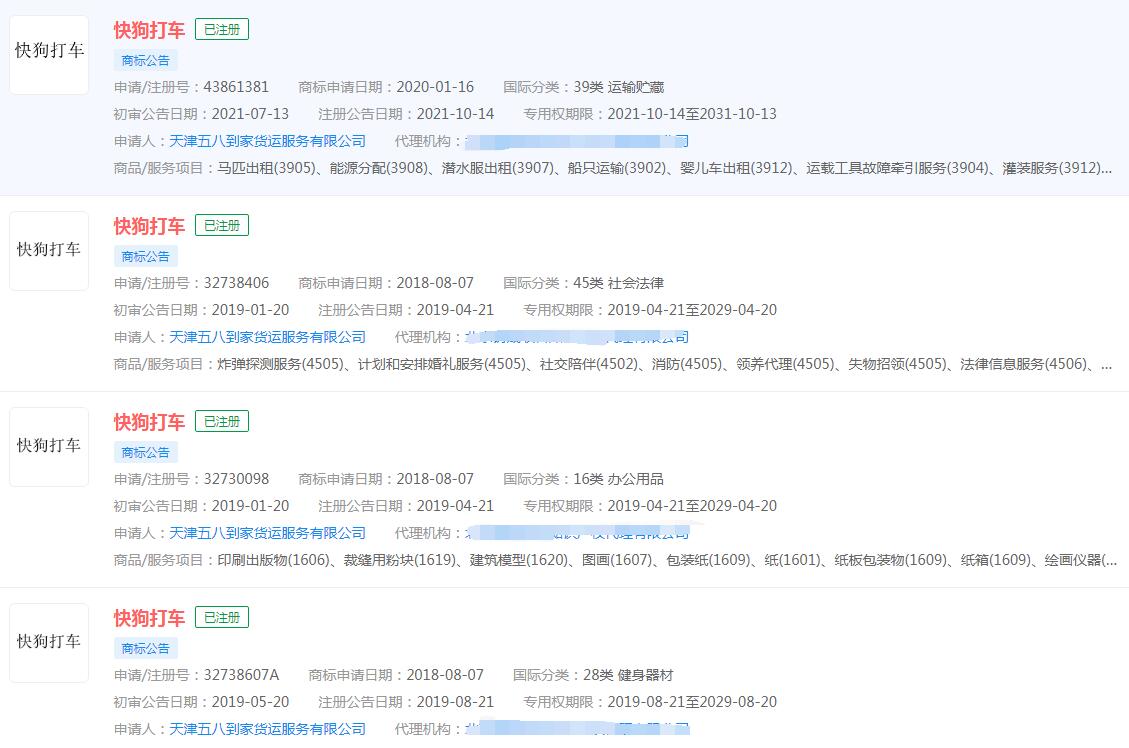Click service item 婴儿车出租(3912)
This screenshot has height=748, width=1129.
pyautogui.click(x=736, y=168)
